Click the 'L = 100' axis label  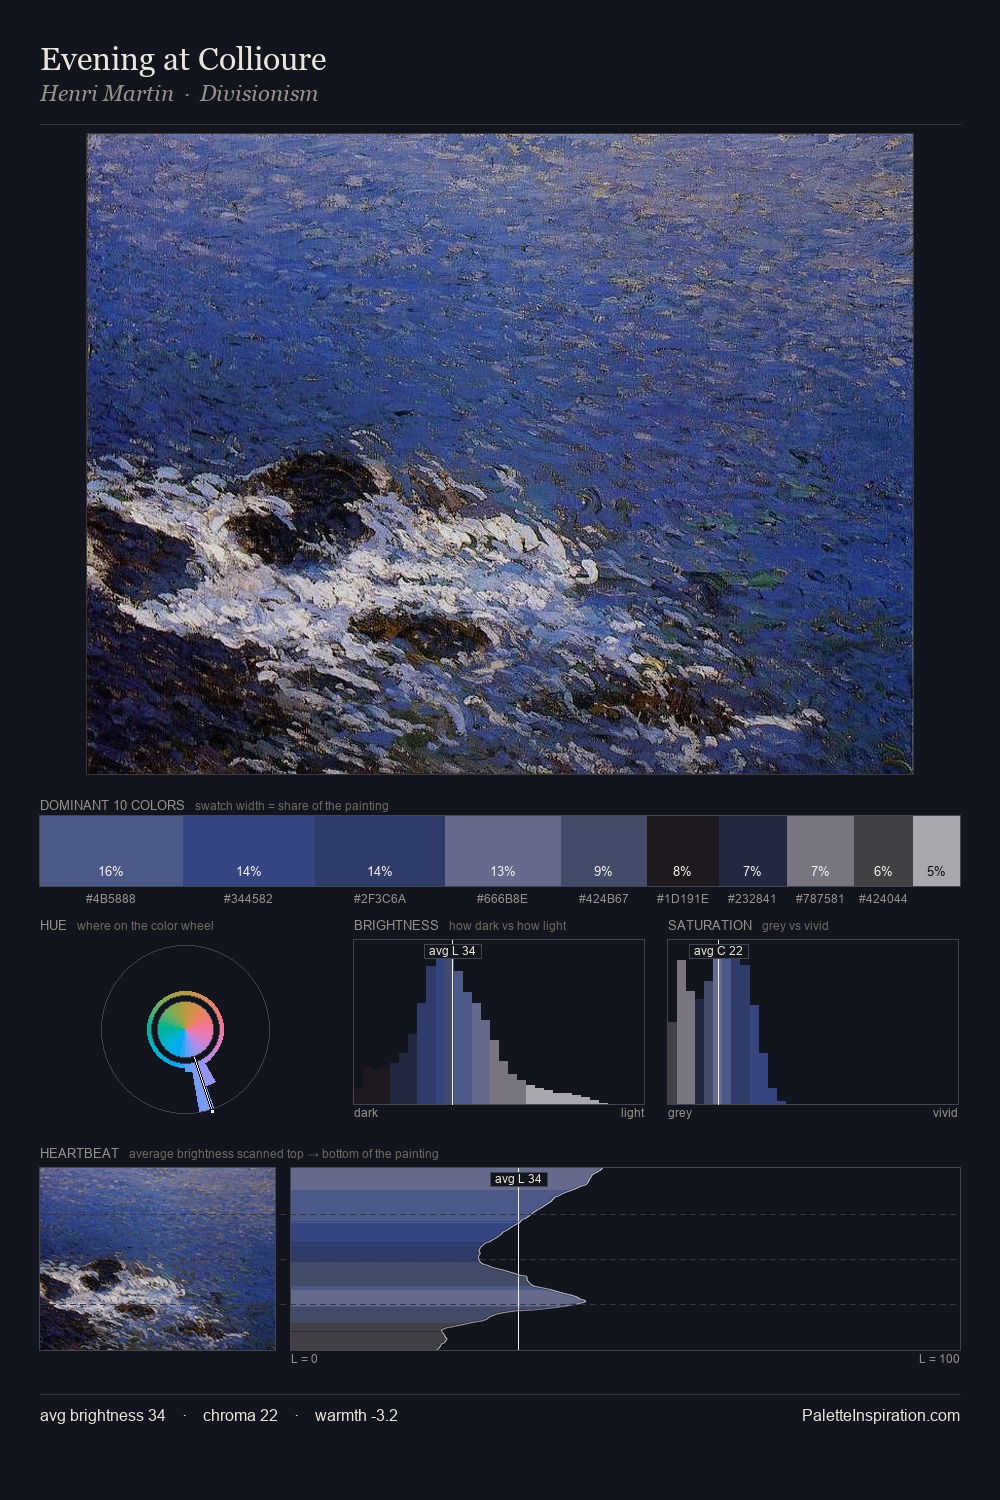point(939,1359)
